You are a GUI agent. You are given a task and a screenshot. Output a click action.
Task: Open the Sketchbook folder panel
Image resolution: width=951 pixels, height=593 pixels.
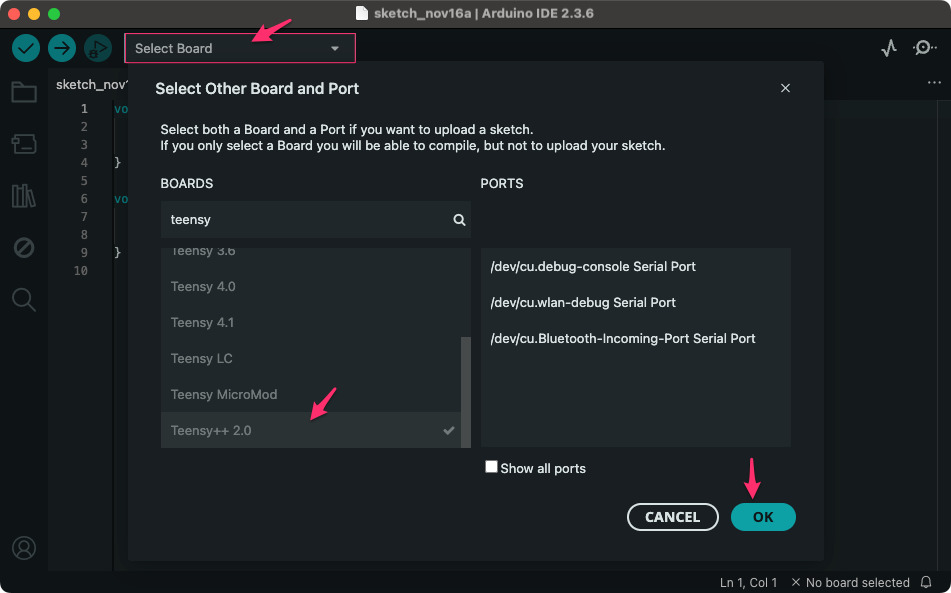24,93
